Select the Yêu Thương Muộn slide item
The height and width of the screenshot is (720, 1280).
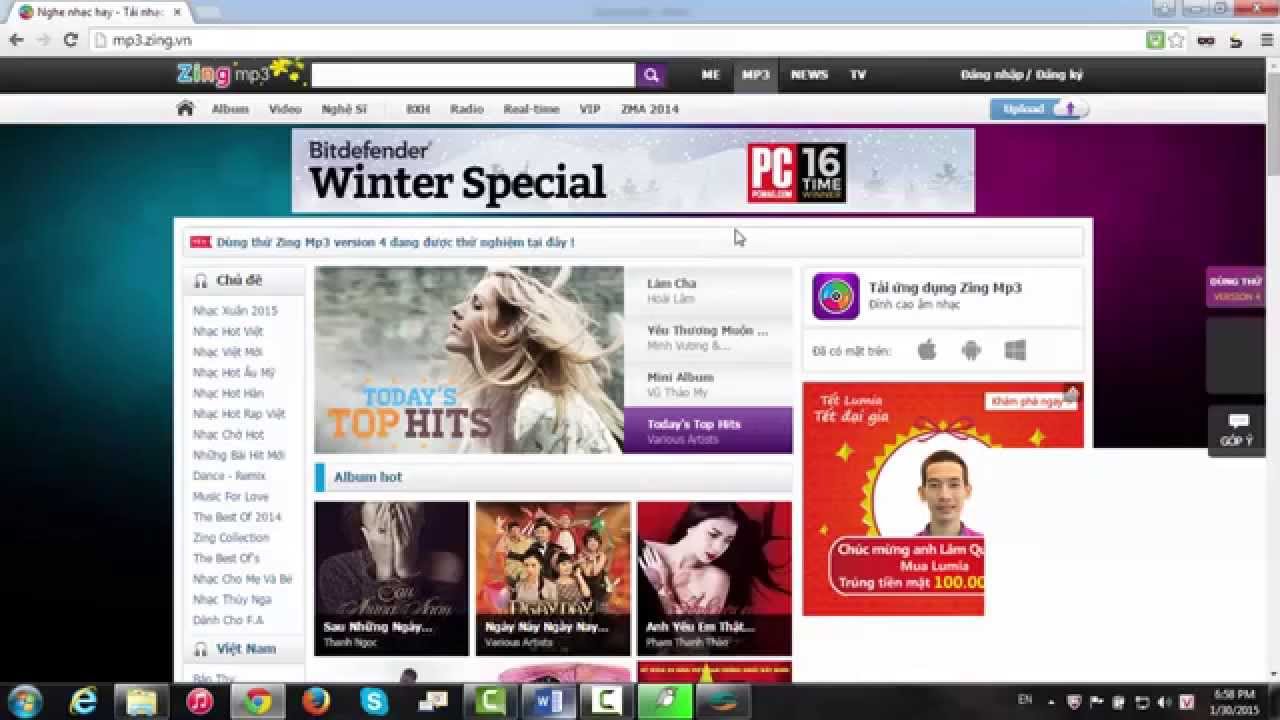point(708,337)
